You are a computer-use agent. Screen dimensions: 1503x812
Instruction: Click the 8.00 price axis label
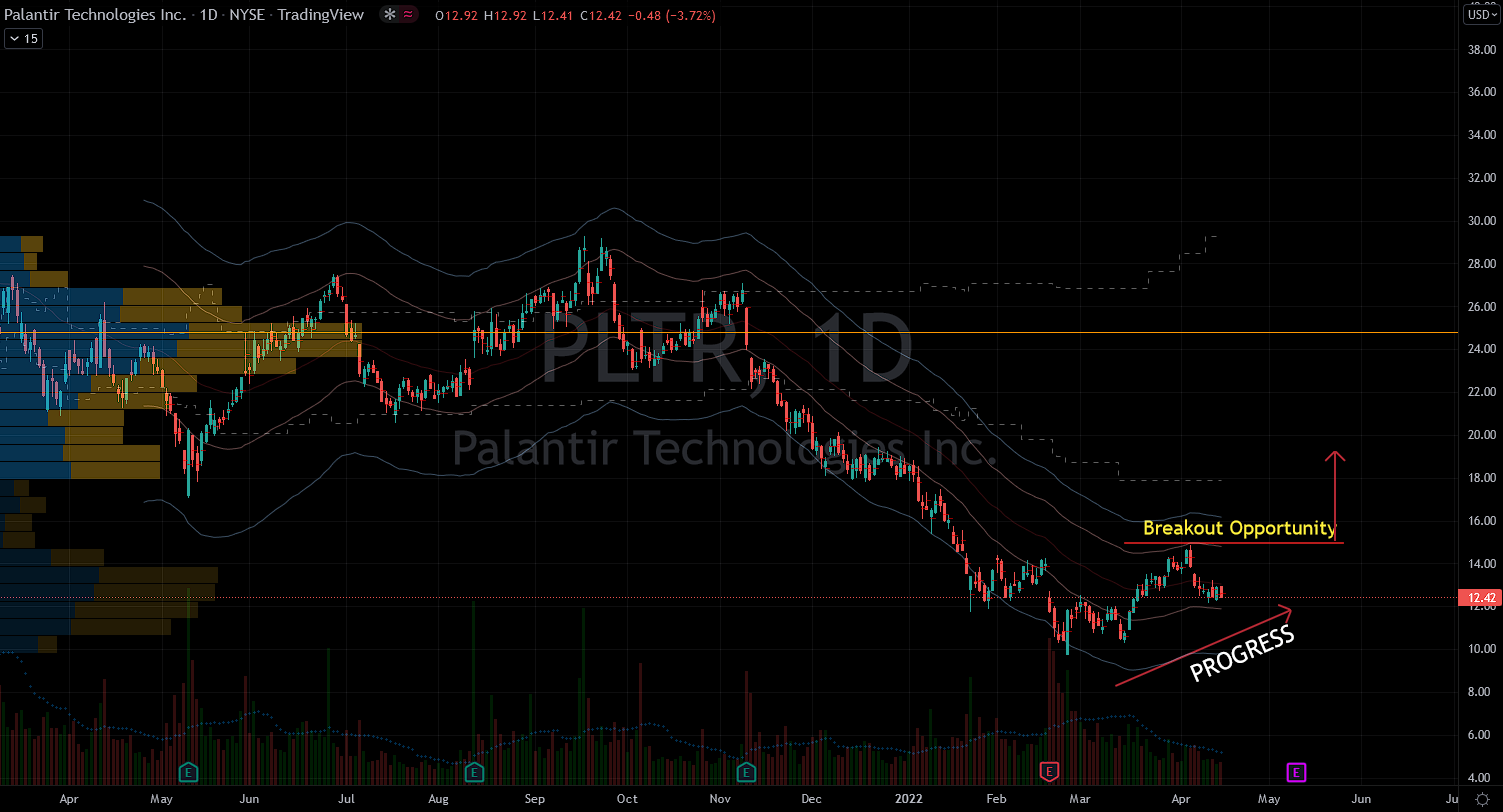1481,692
